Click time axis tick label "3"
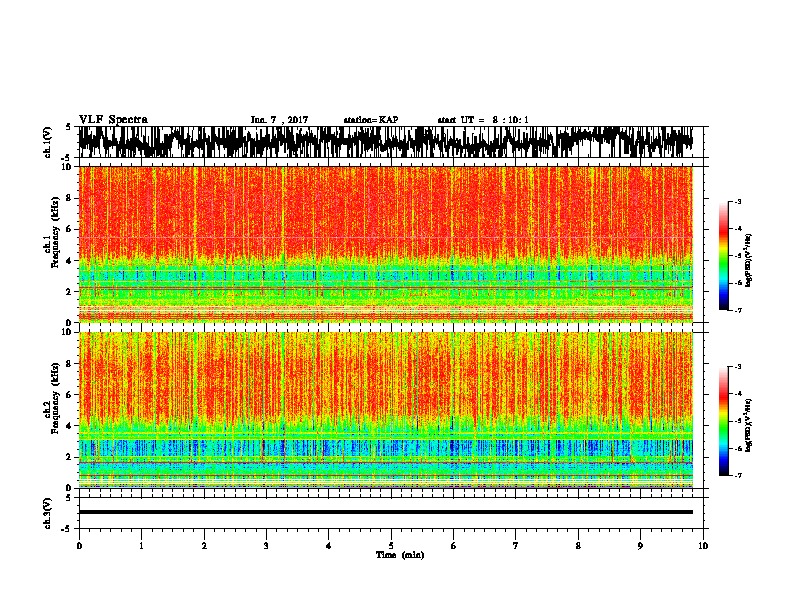 coord(266,546)
